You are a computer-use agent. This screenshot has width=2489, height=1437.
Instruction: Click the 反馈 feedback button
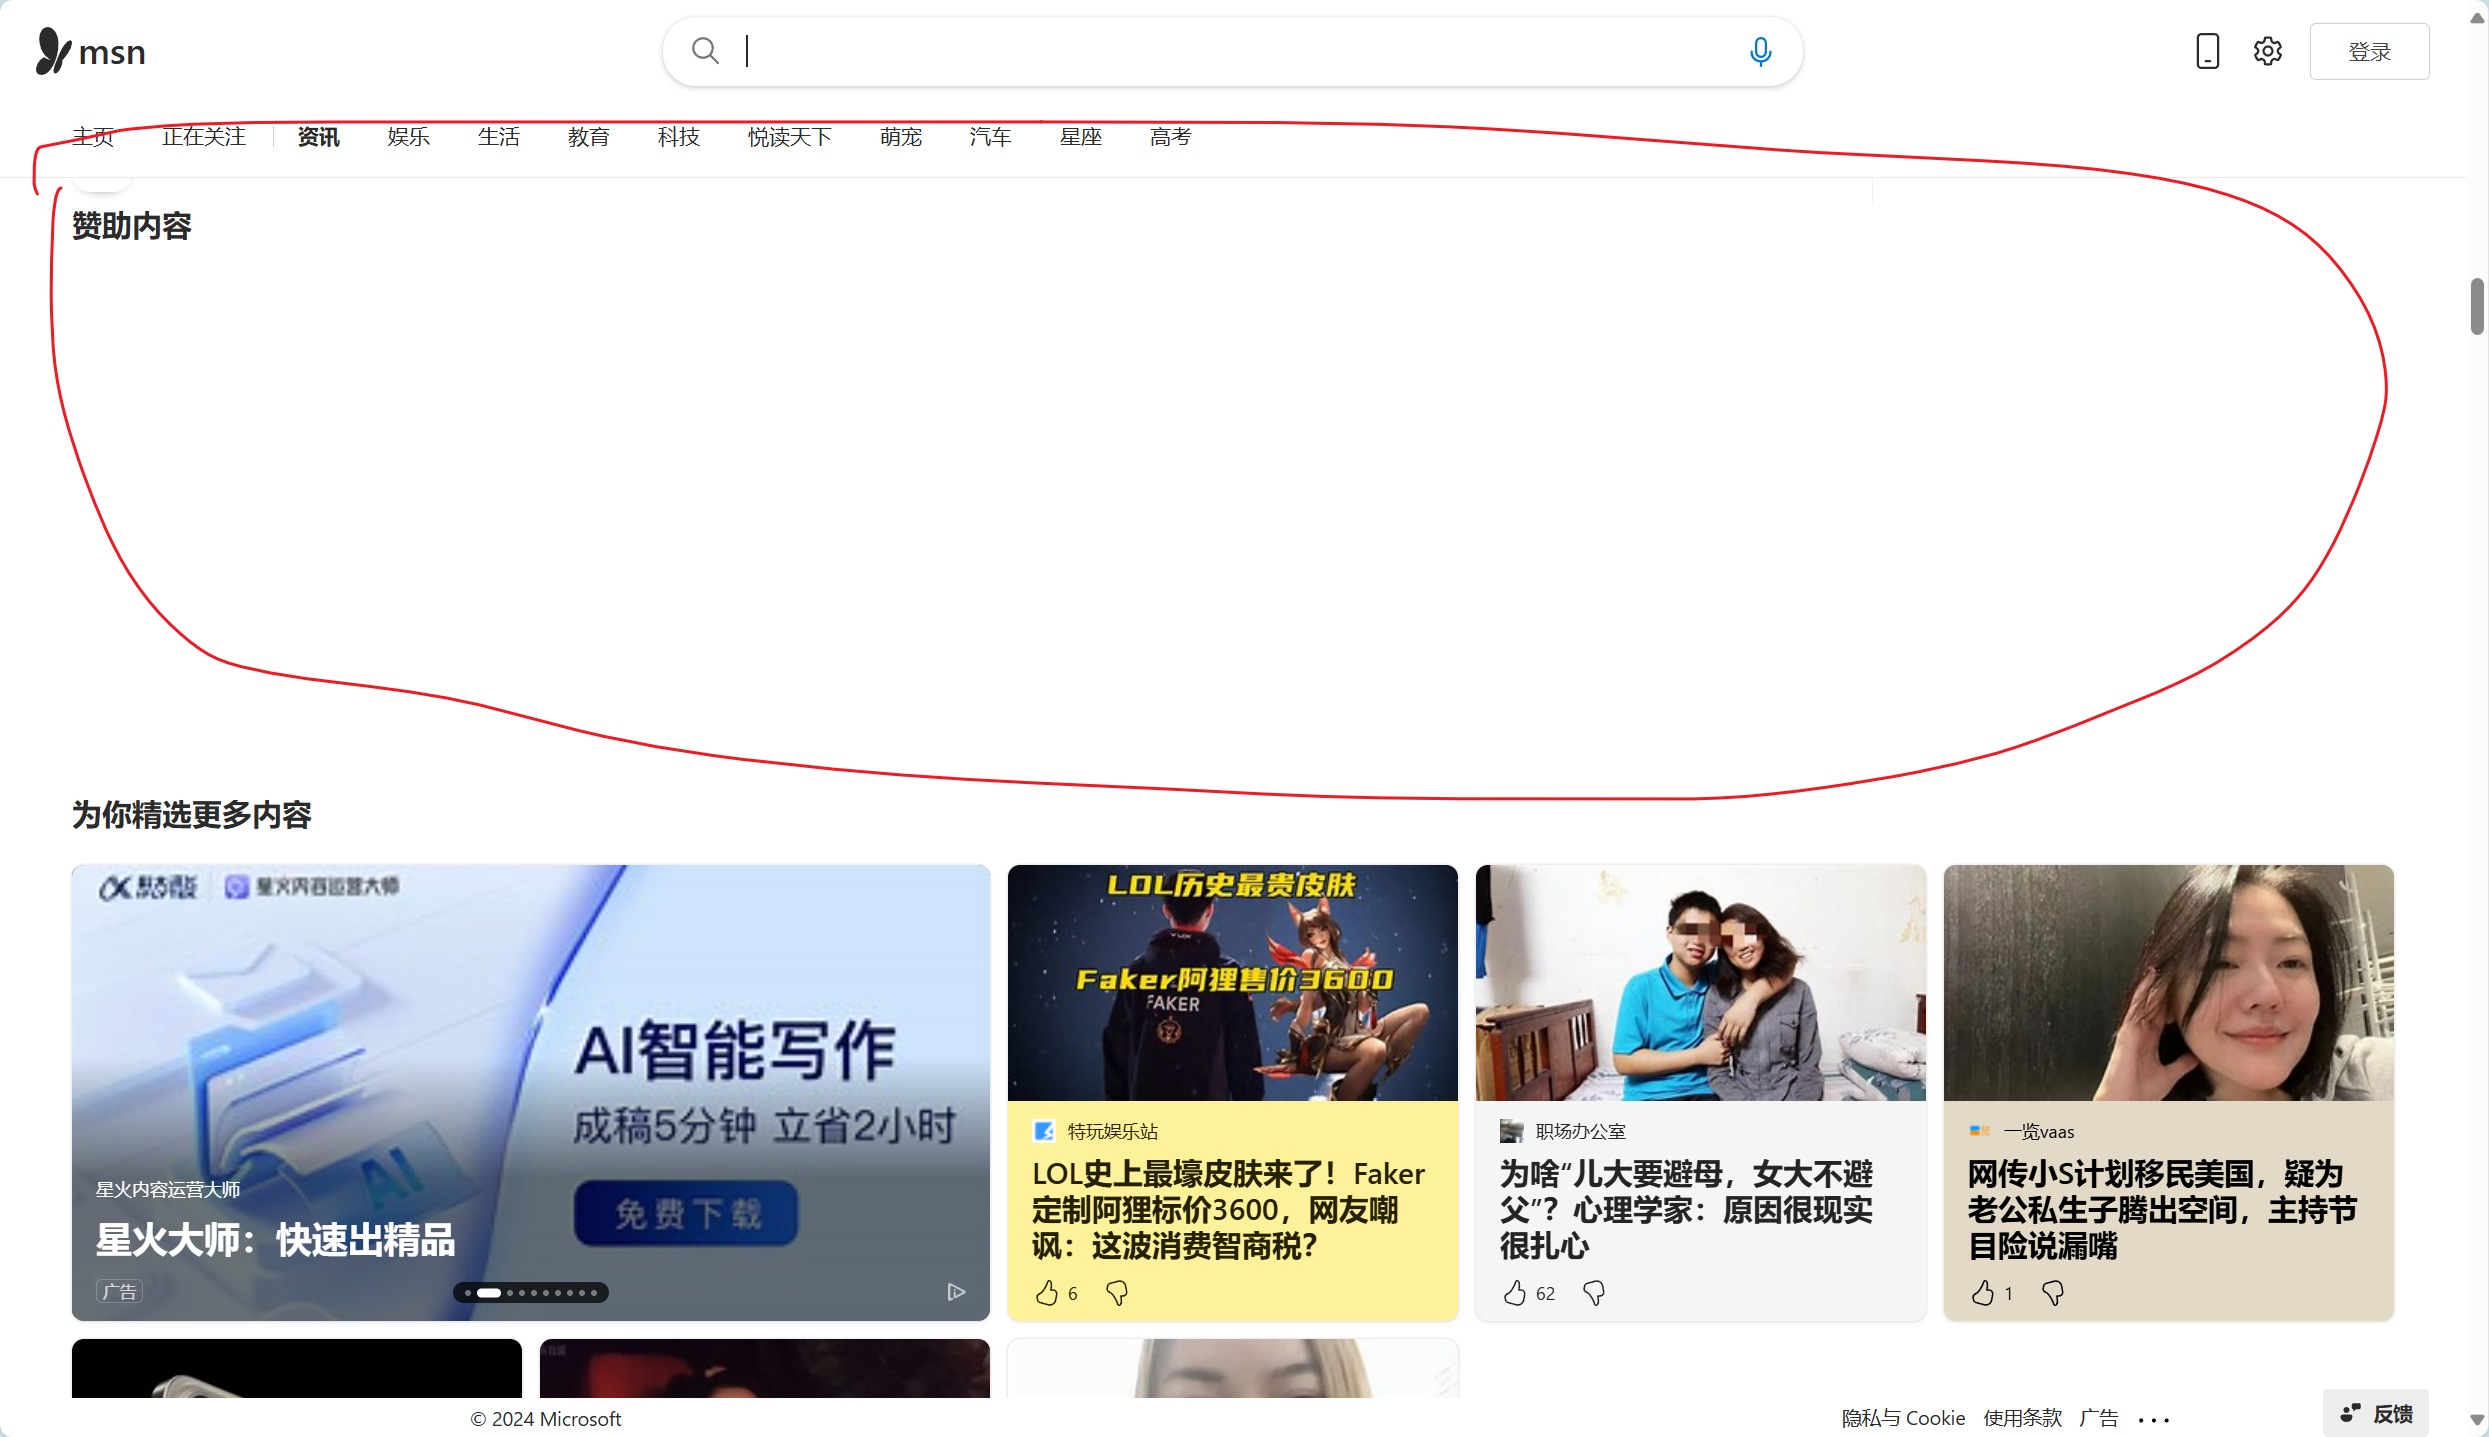point(2377,1413)
